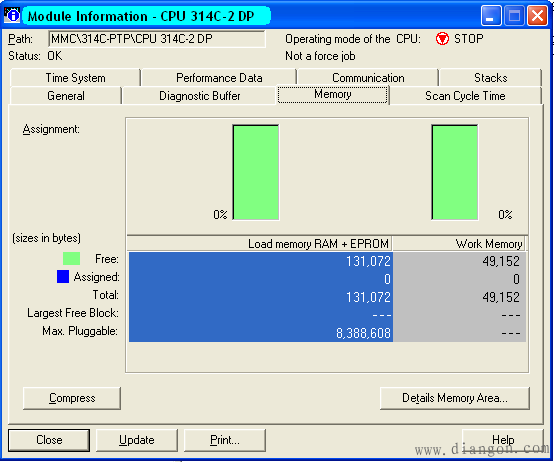This screenshot has width=555, height=463.
Task: Click the Compress button
Action: 72,398
